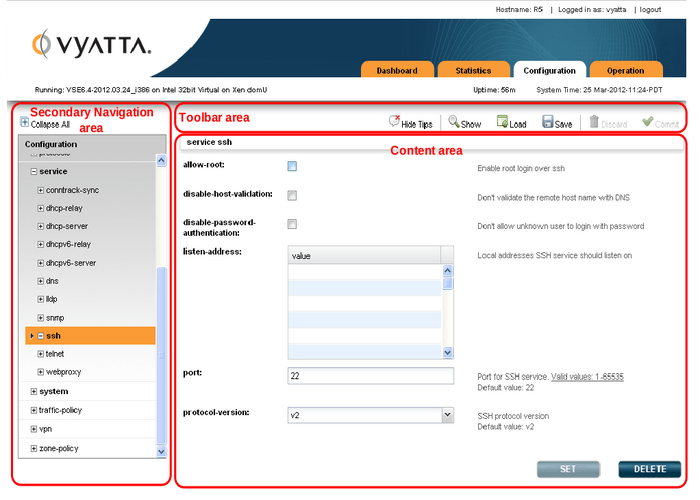Click the 'Logged in as: vyatta' text
Viewport: 700px width, 500px height.
[592, 9]
